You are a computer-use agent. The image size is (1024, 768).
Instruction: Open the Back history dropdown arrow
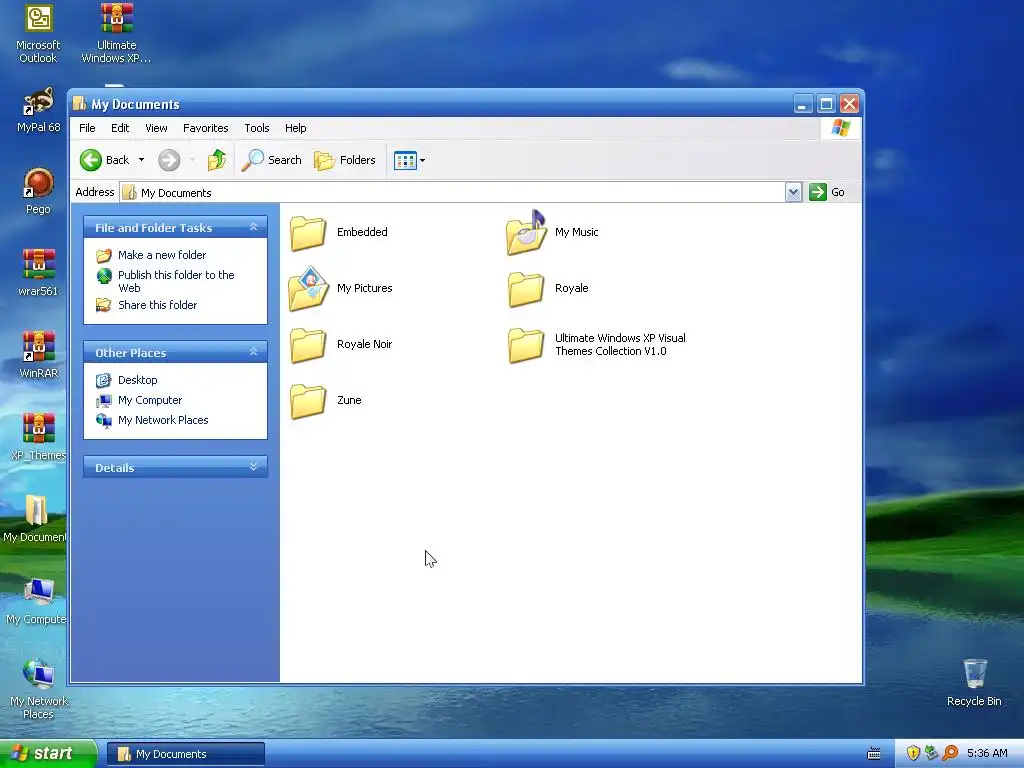[141, 160]
